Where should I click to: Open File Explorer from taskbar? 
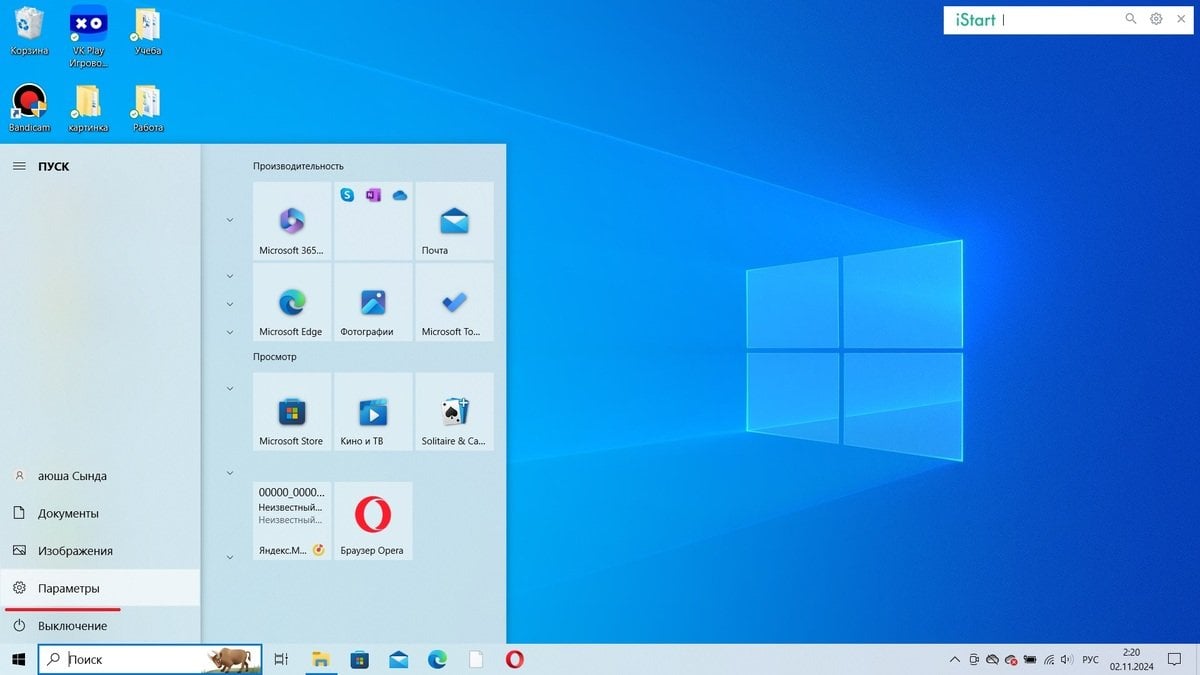320,659
